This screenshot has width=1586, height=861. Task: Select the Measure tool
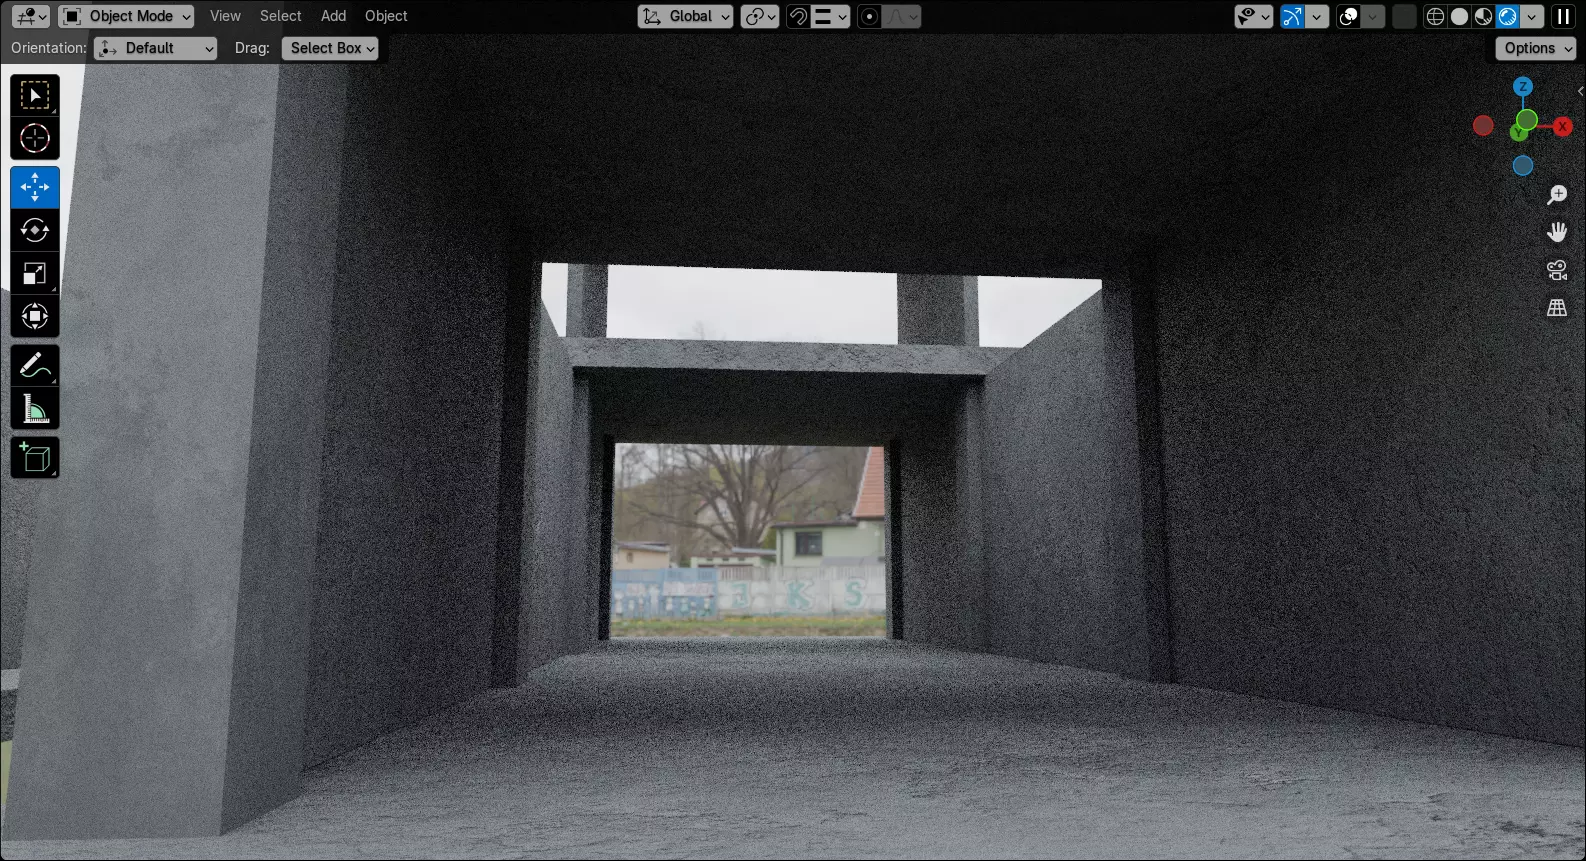(35, 408)
